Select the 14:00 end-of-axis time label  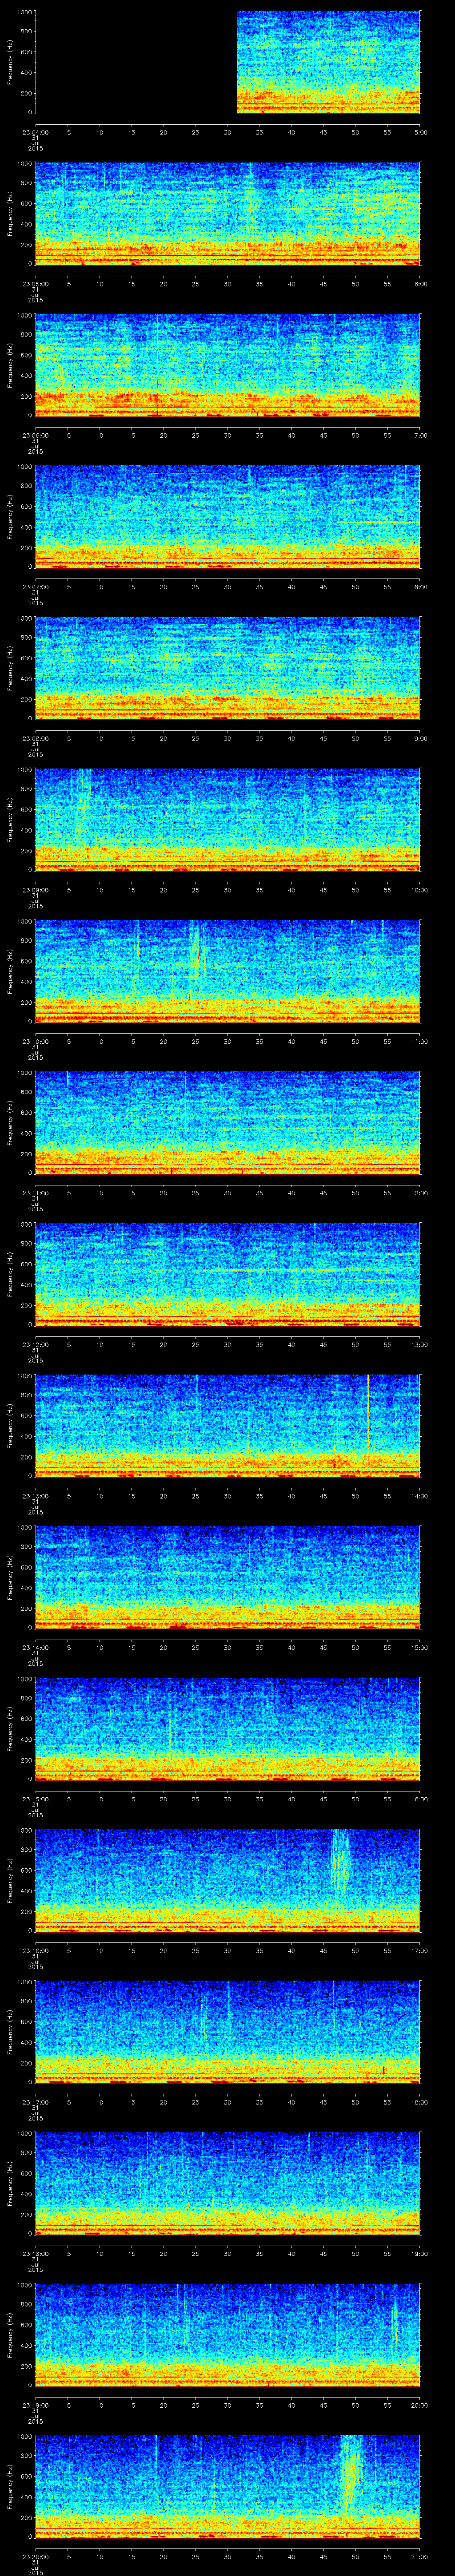pos(420,1496)
